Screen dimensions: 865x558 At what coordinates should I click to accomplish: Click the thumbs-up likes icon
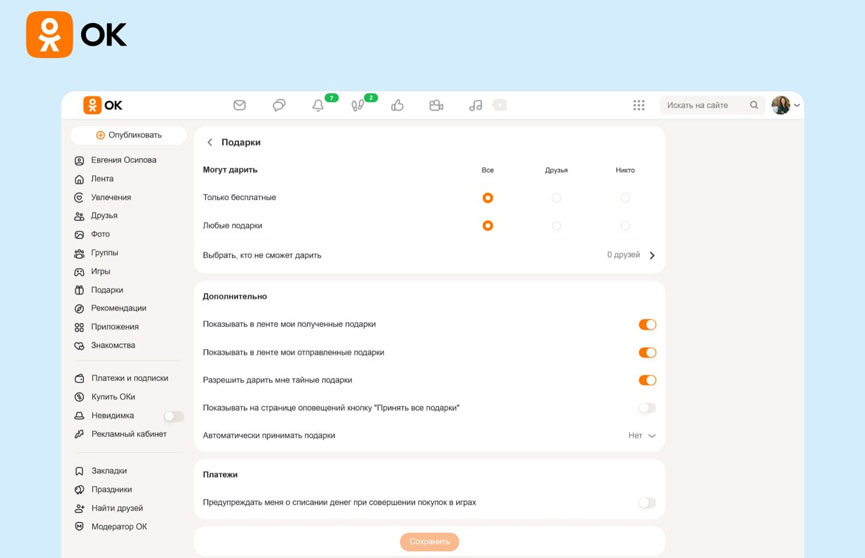397,105
